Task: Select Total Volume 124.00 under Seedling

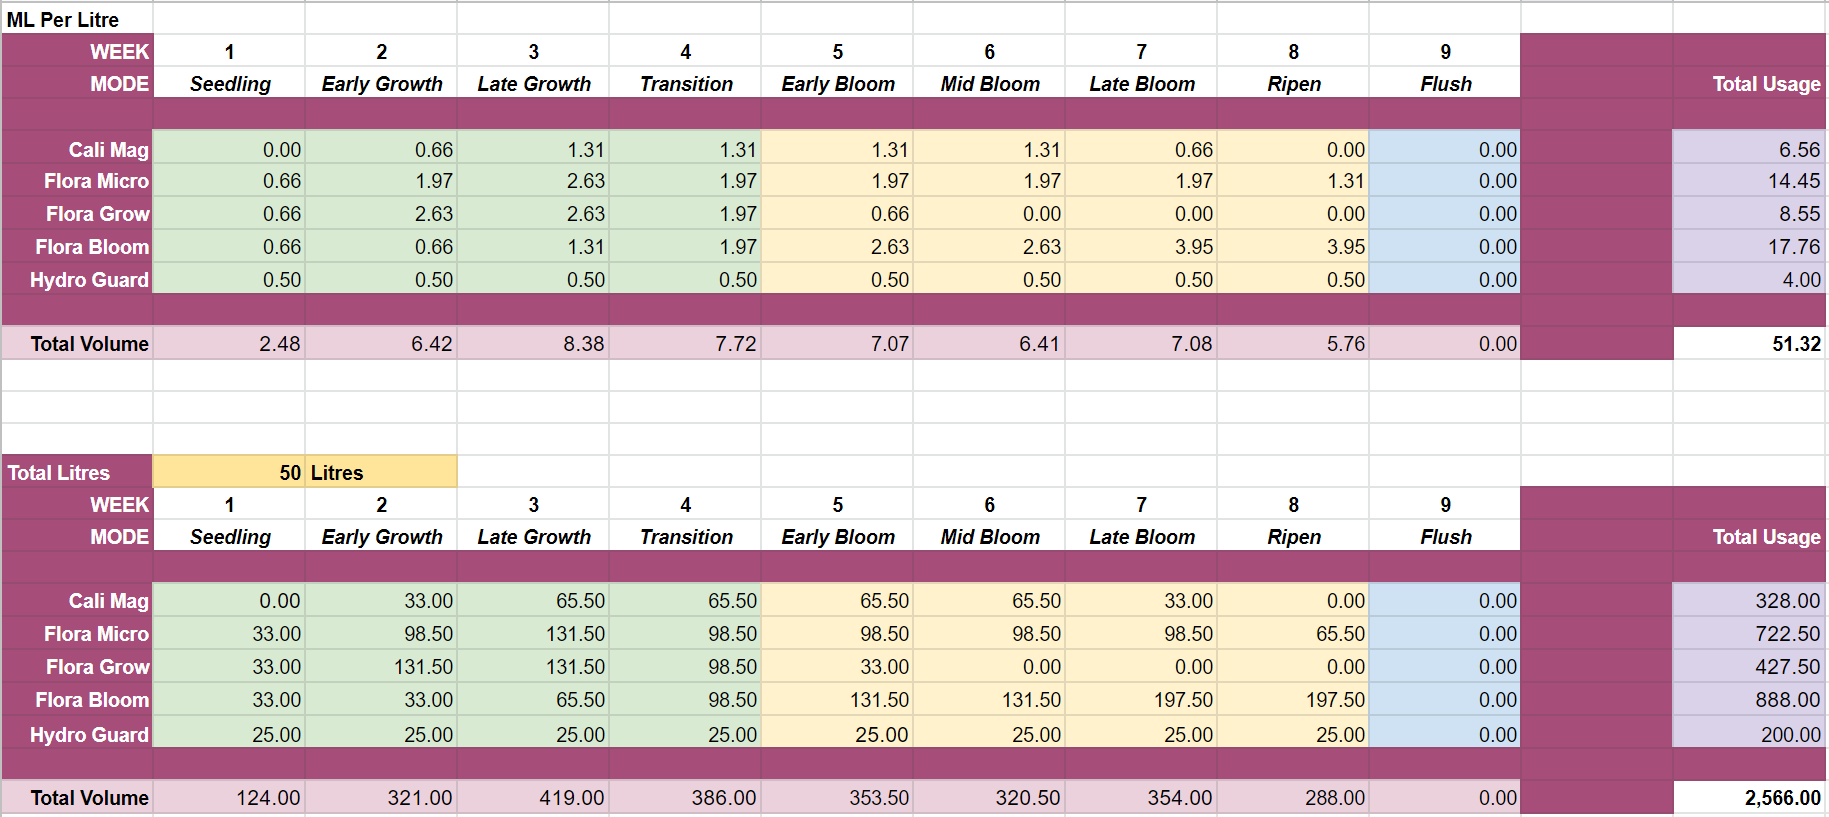Action: coord(230,797)
